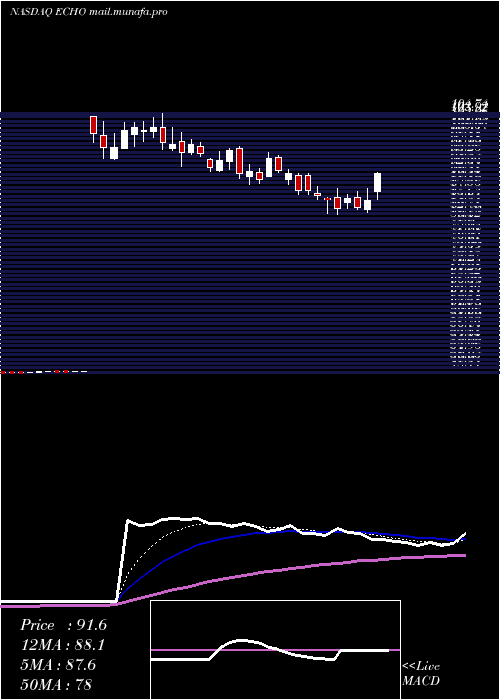This screenshot has height=700, width=500.
Task: Click the first red candlestick on the left
Action: point(93,125)
